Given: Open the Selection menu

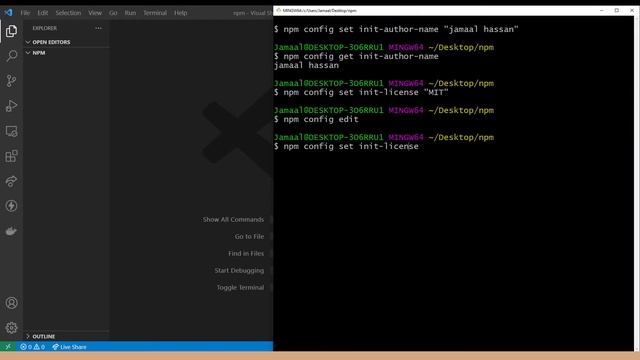Looking at the screenshot, I should tap(68, 13).
